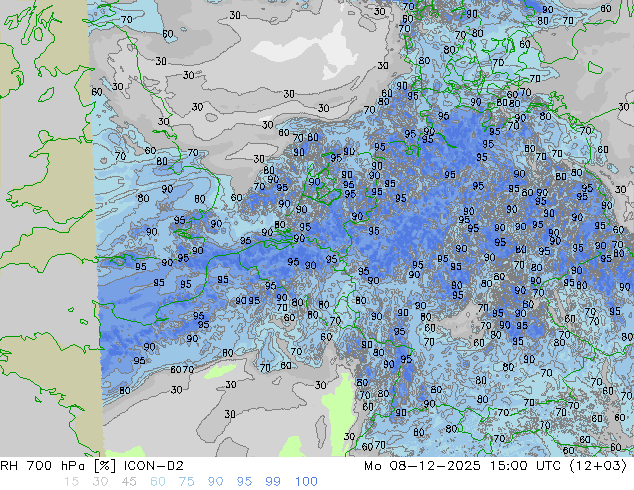Click the 60 value in the legend

[x=157, y=482]
